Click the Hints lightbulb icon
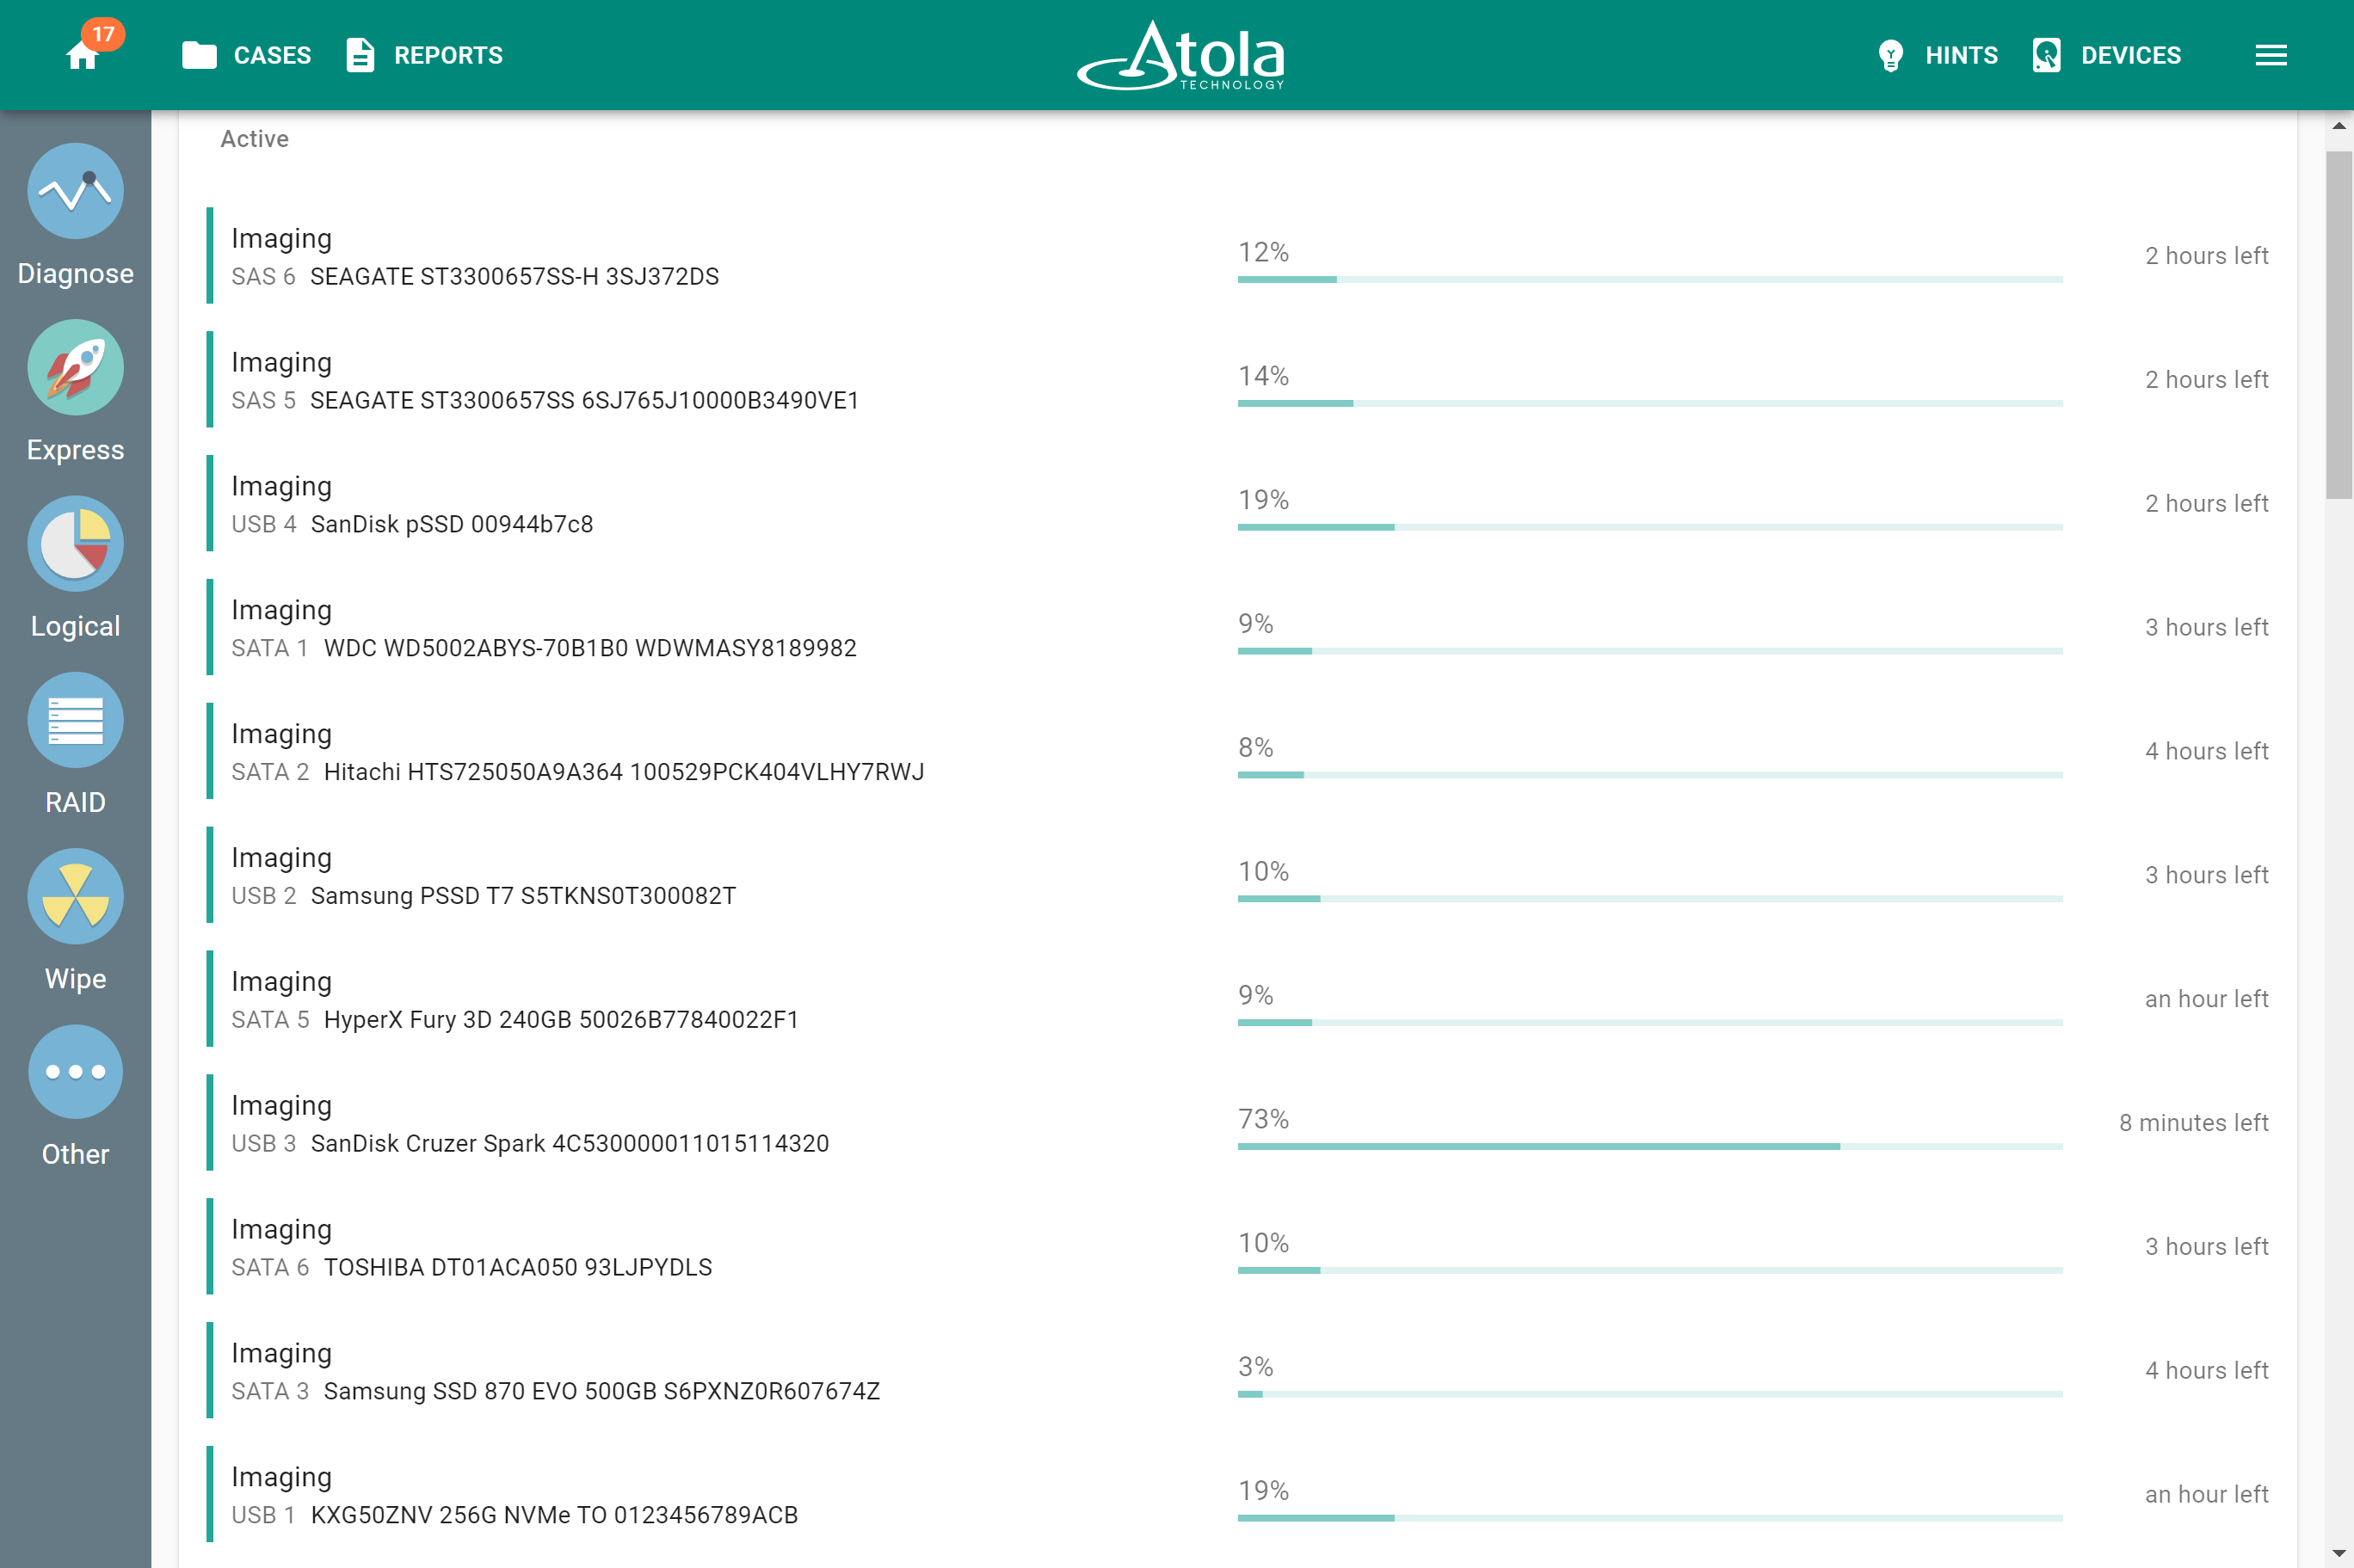Screen dimensions: 2354x1568 coord(1890,55)
